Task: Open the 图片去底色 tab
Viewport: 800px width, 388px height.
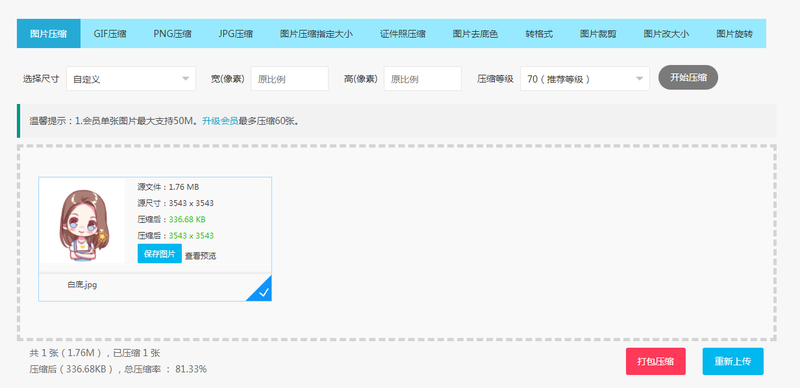Action: (x=475, y=34)
